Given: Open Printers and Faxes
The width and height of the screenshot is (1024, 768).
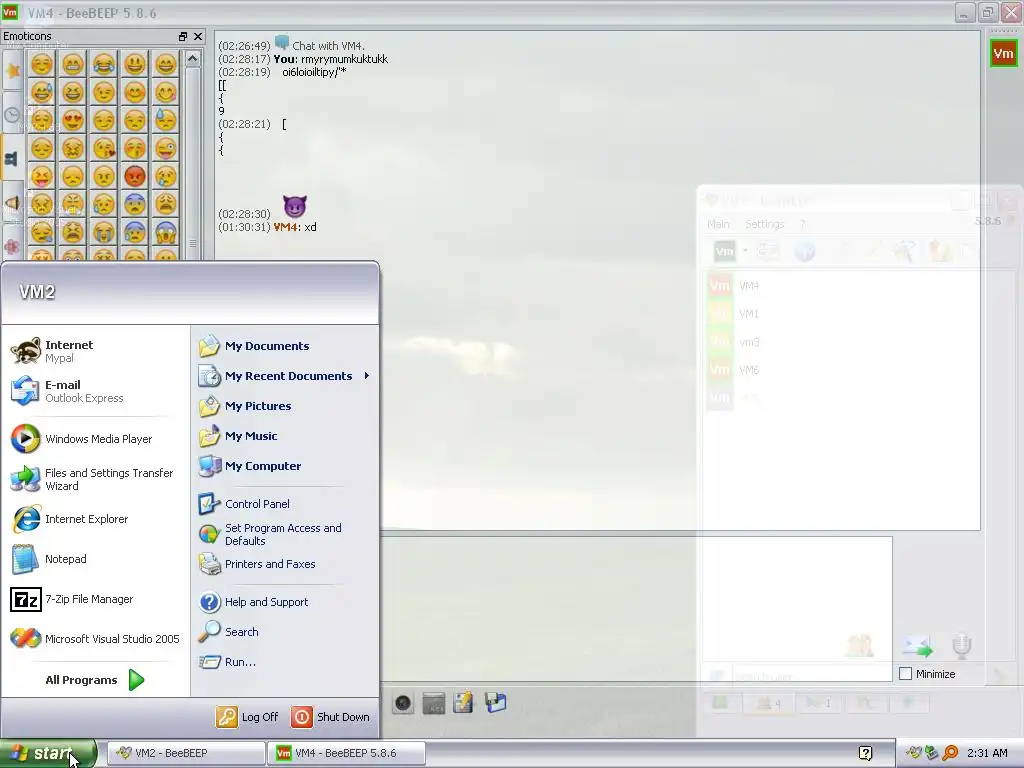Looking at the screenshot, I should click(x=285, y=564).
